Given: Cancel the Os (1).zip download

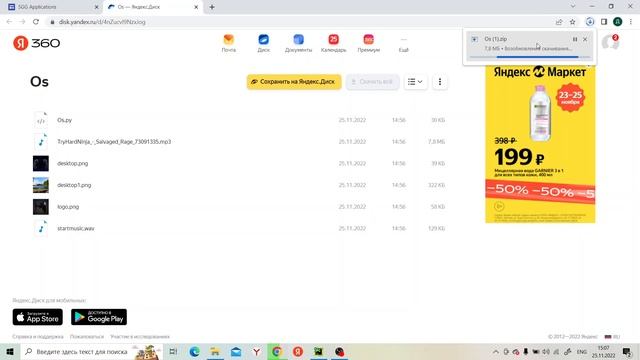Looking at the screenshot, I should (x=585, y=39).
